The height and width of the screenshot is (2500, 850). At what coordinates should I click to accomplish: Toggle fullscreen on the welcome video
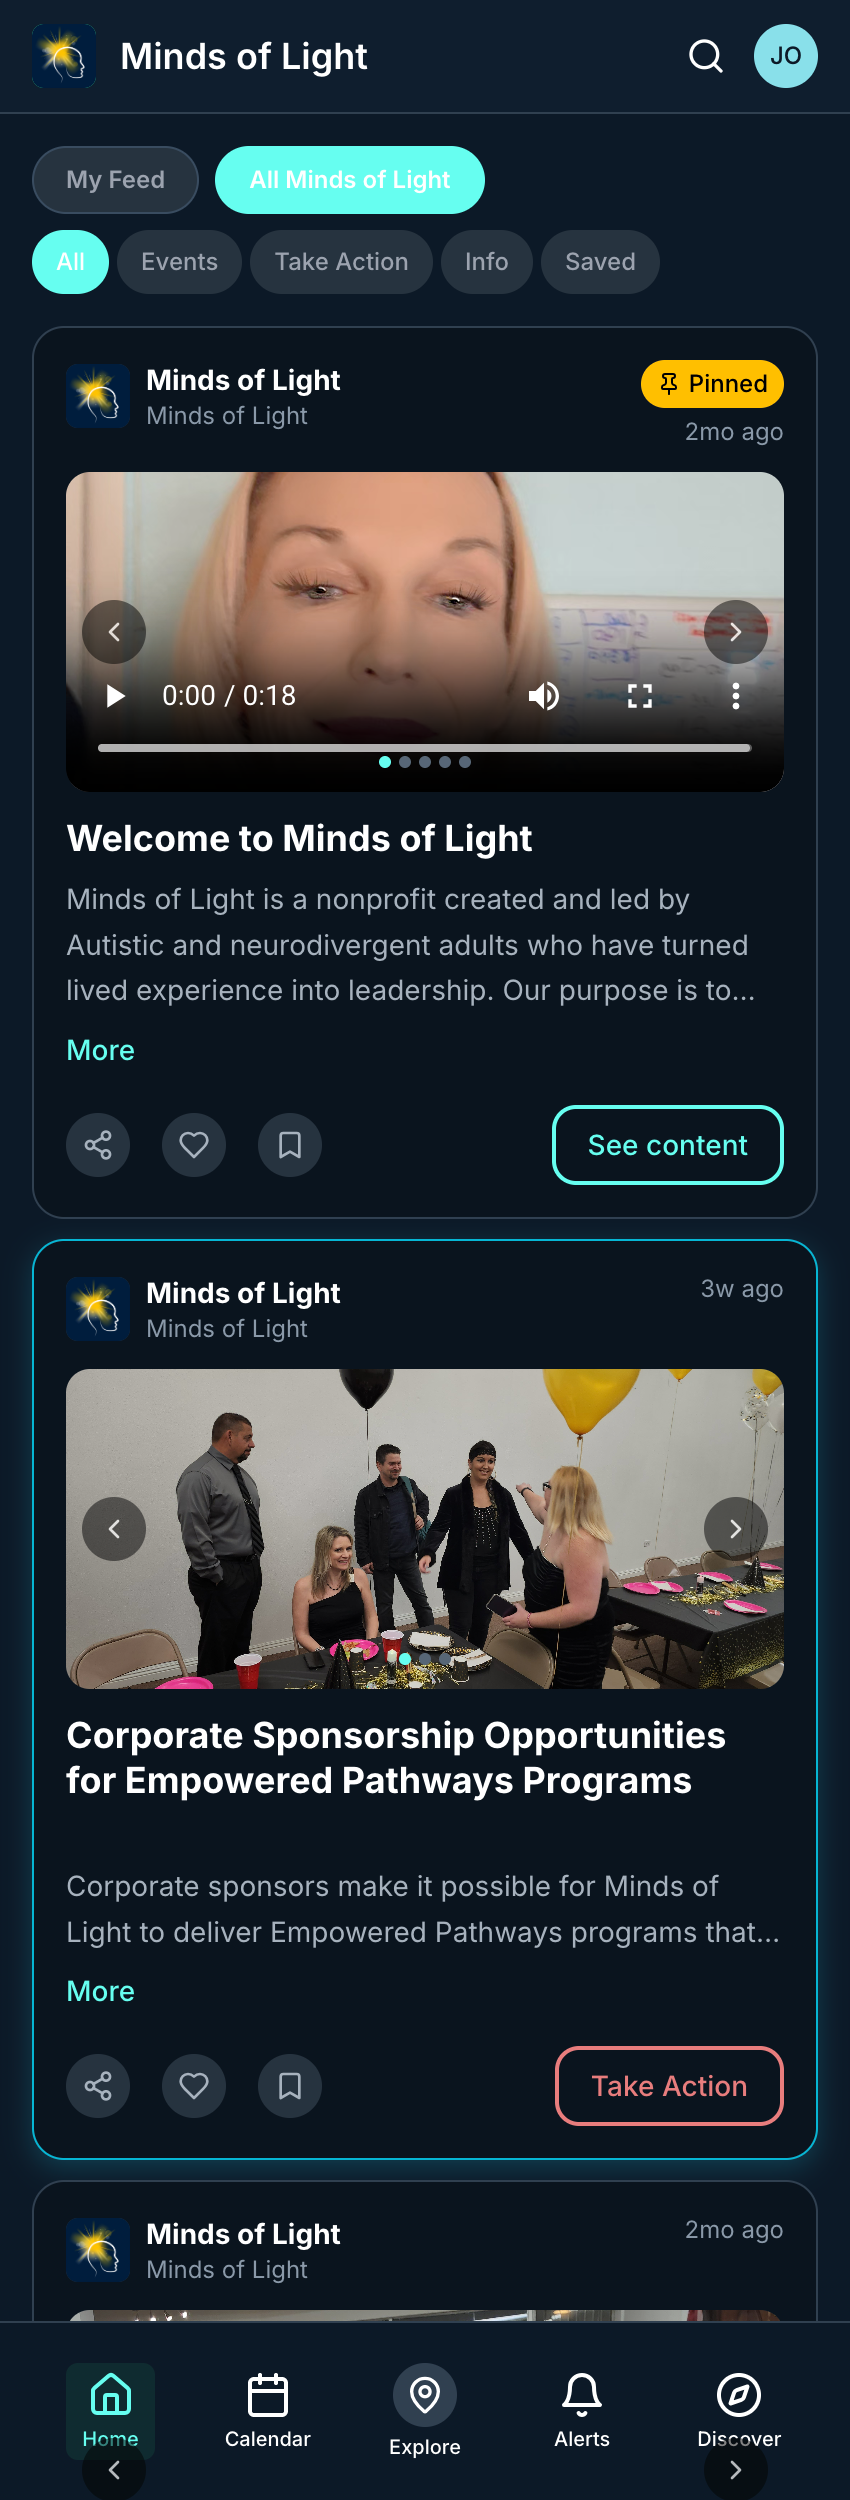(640, 696)
